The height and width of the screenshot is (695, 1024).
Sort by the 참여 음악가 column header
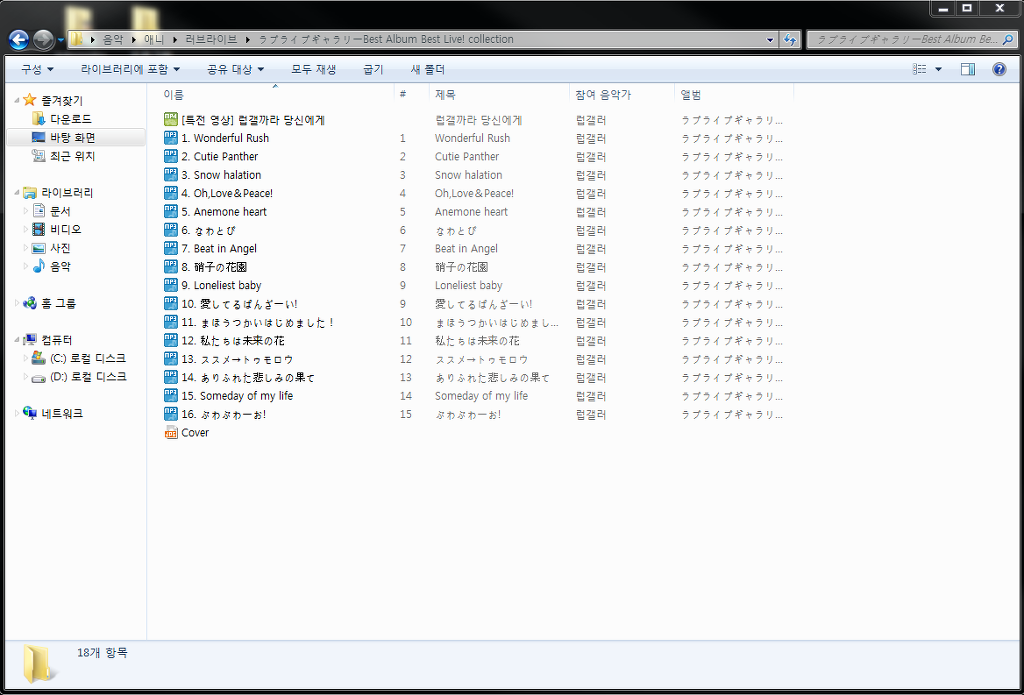(x=622, y=94)
